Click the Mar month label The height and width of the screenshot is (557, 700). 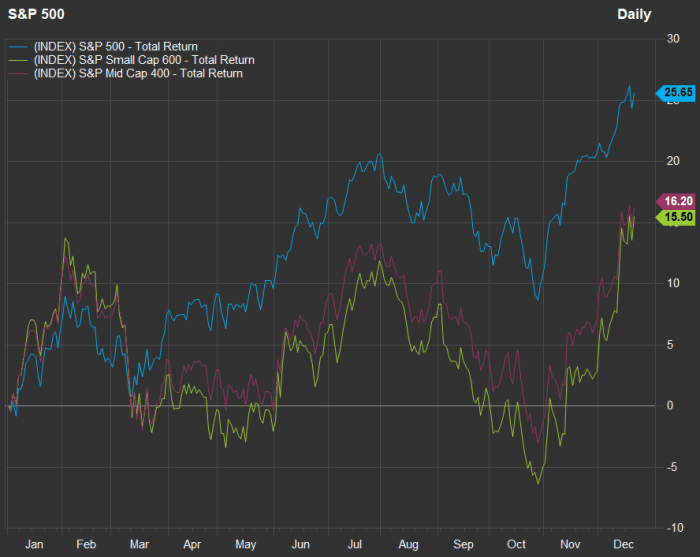pyautogui.click(x=139, y=545)
